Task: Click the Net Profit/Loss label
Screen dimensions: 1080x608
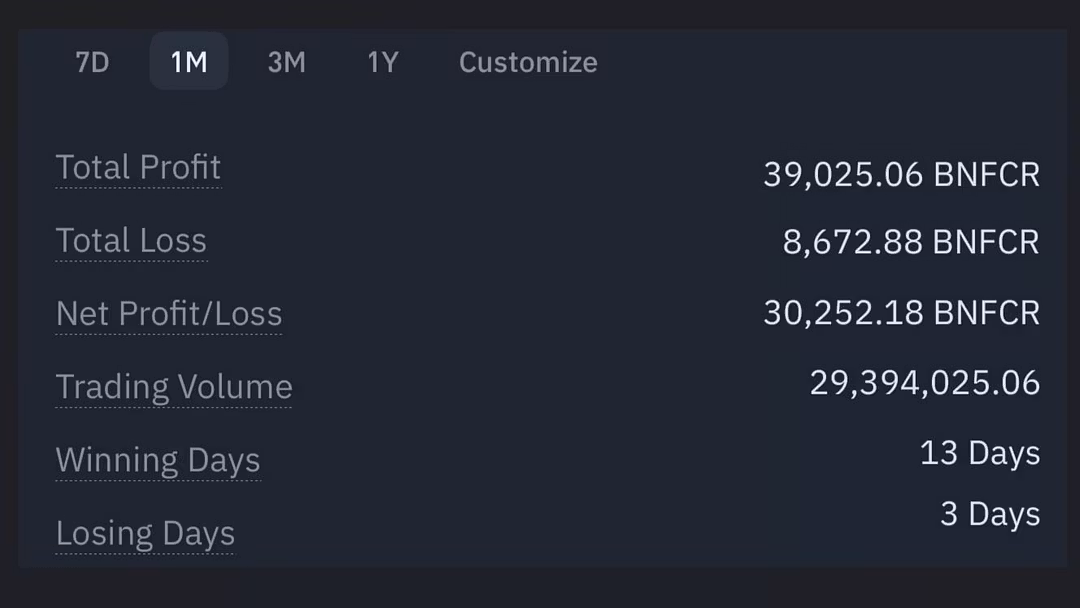Action: pyautogui.click(x=169, y=314)
